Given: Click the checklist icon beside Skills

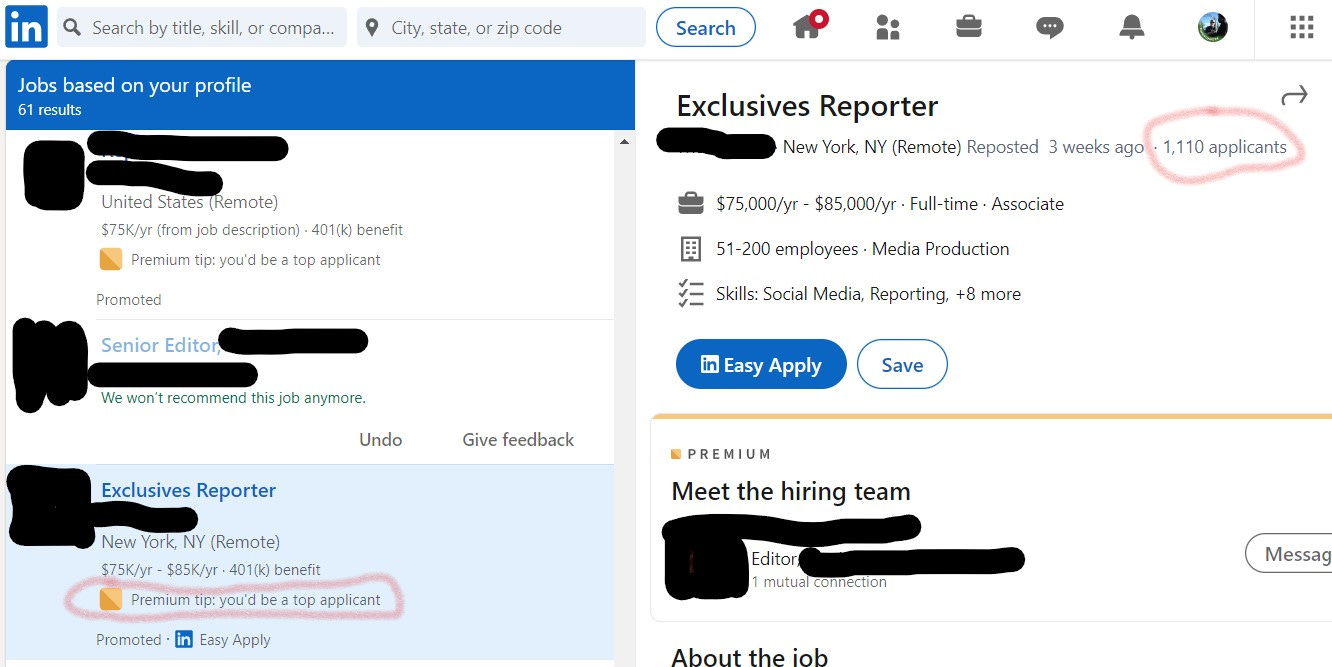Looking at the screenshot, I should [690, 294].
